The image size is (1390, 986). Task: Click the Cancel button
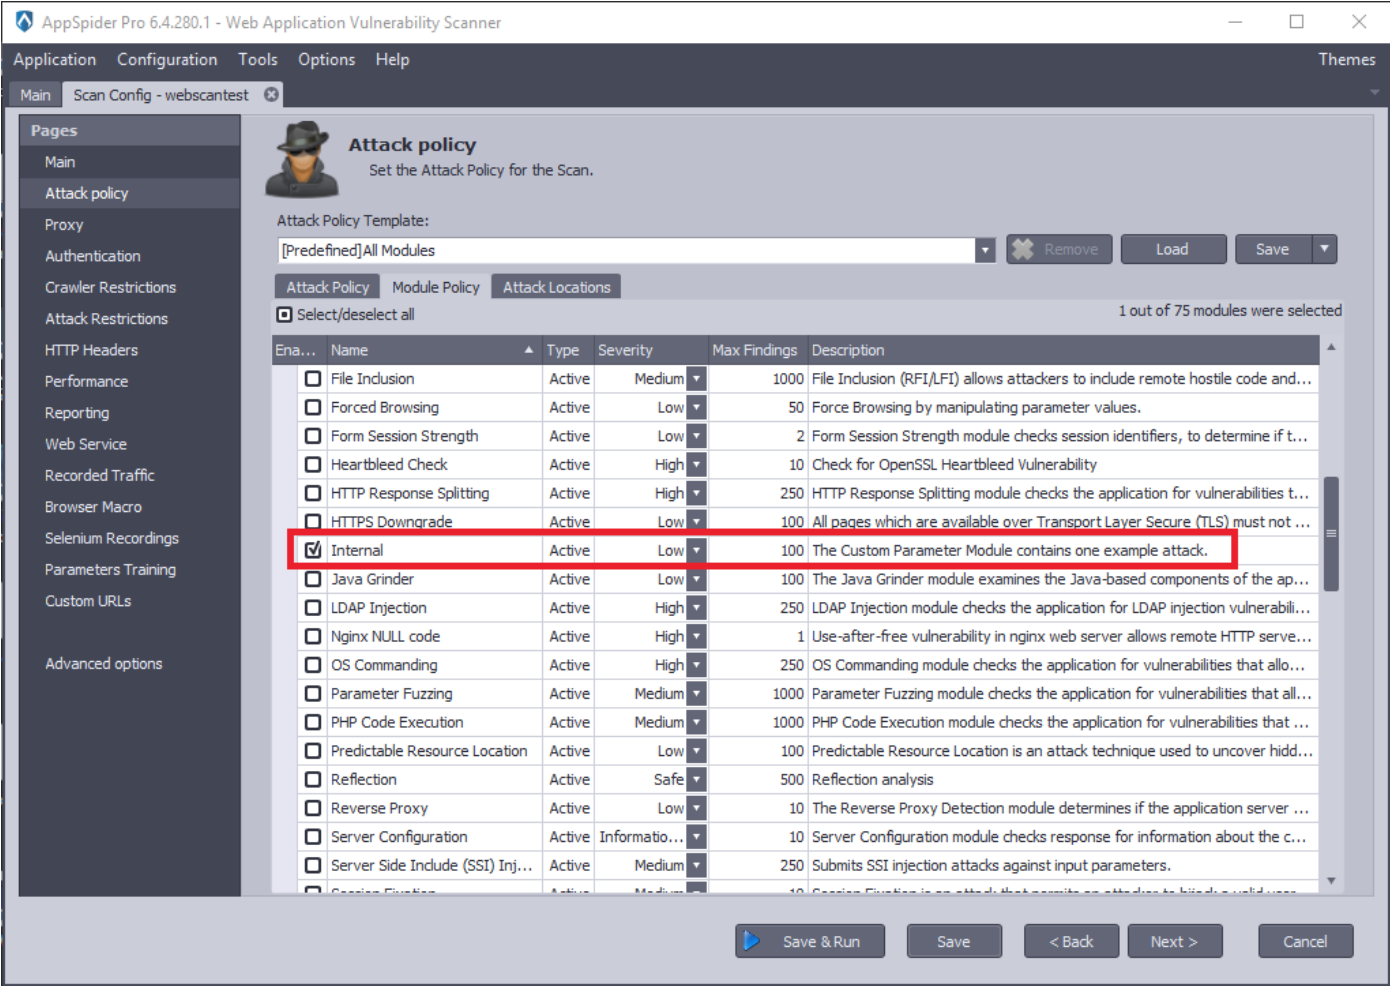click(1305, 941)
